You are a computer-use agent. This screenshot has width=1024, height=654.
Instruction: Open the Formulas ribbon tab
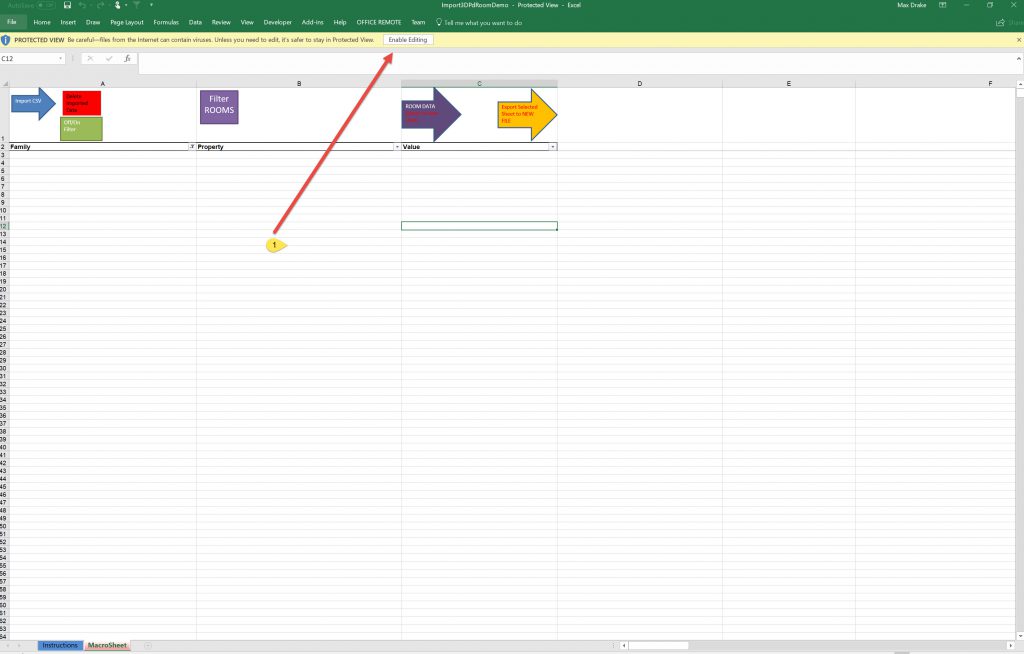click(166, 22)
